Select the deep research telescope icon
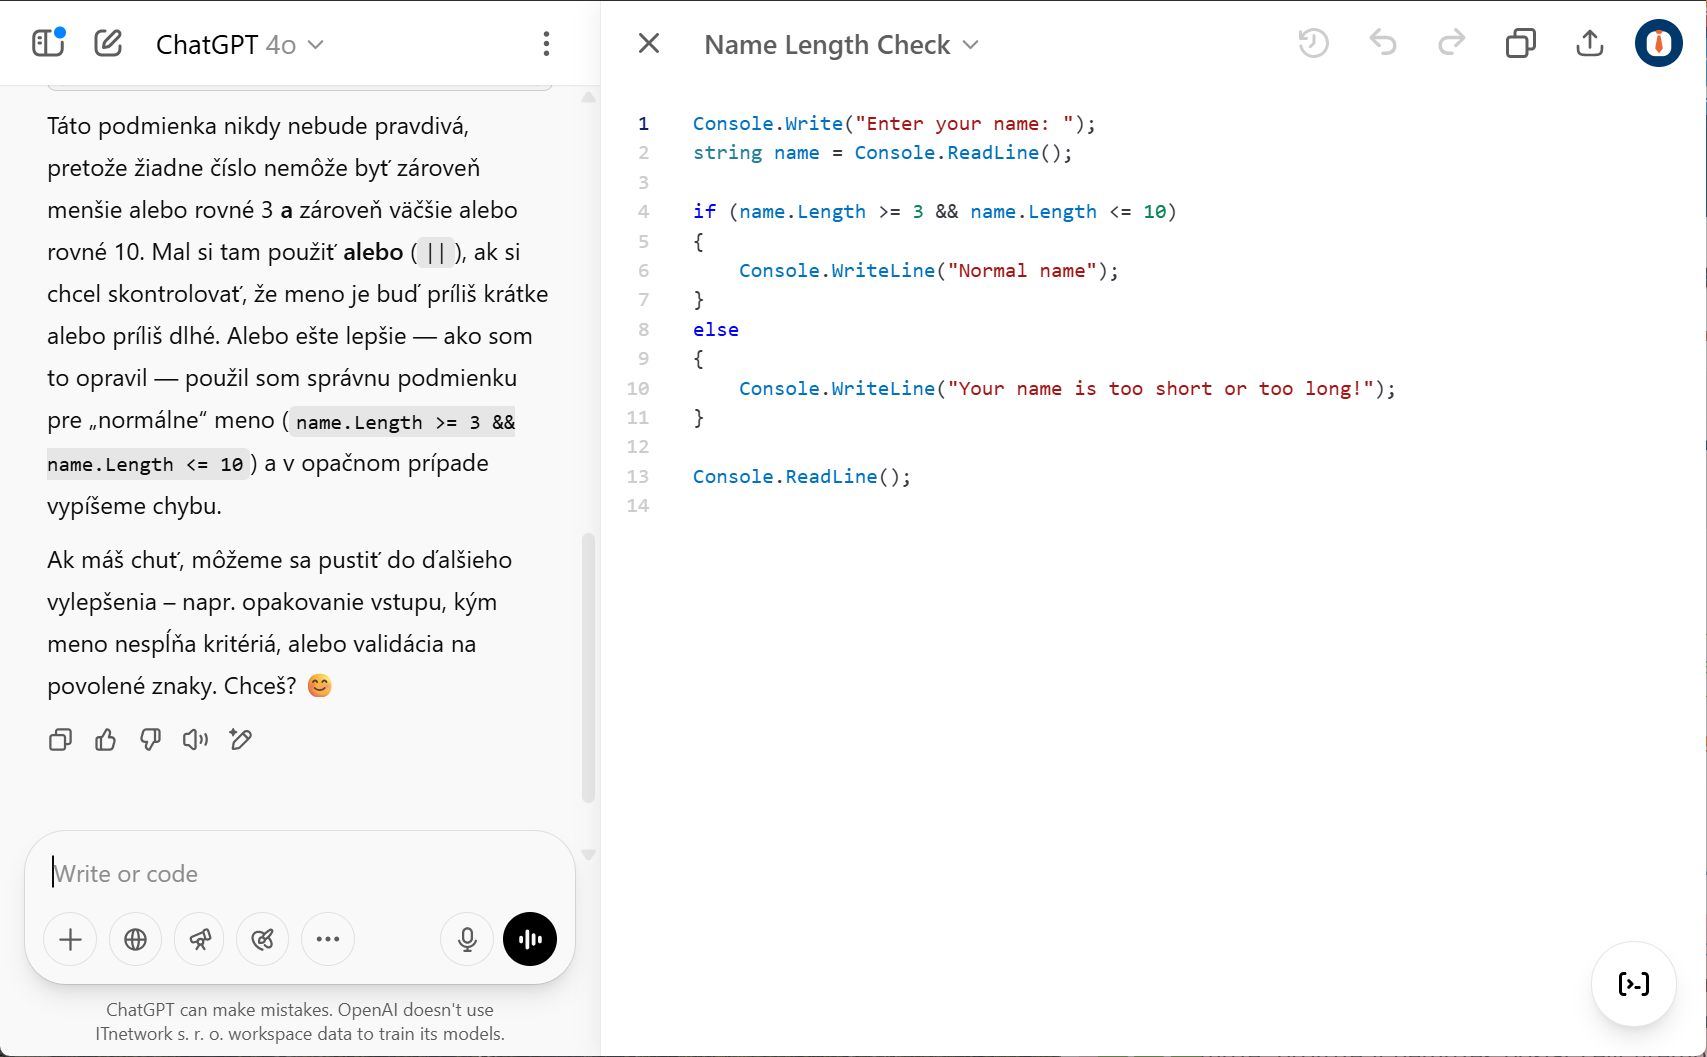This screenshot has width=1707, height=1057. coord(199,939)
